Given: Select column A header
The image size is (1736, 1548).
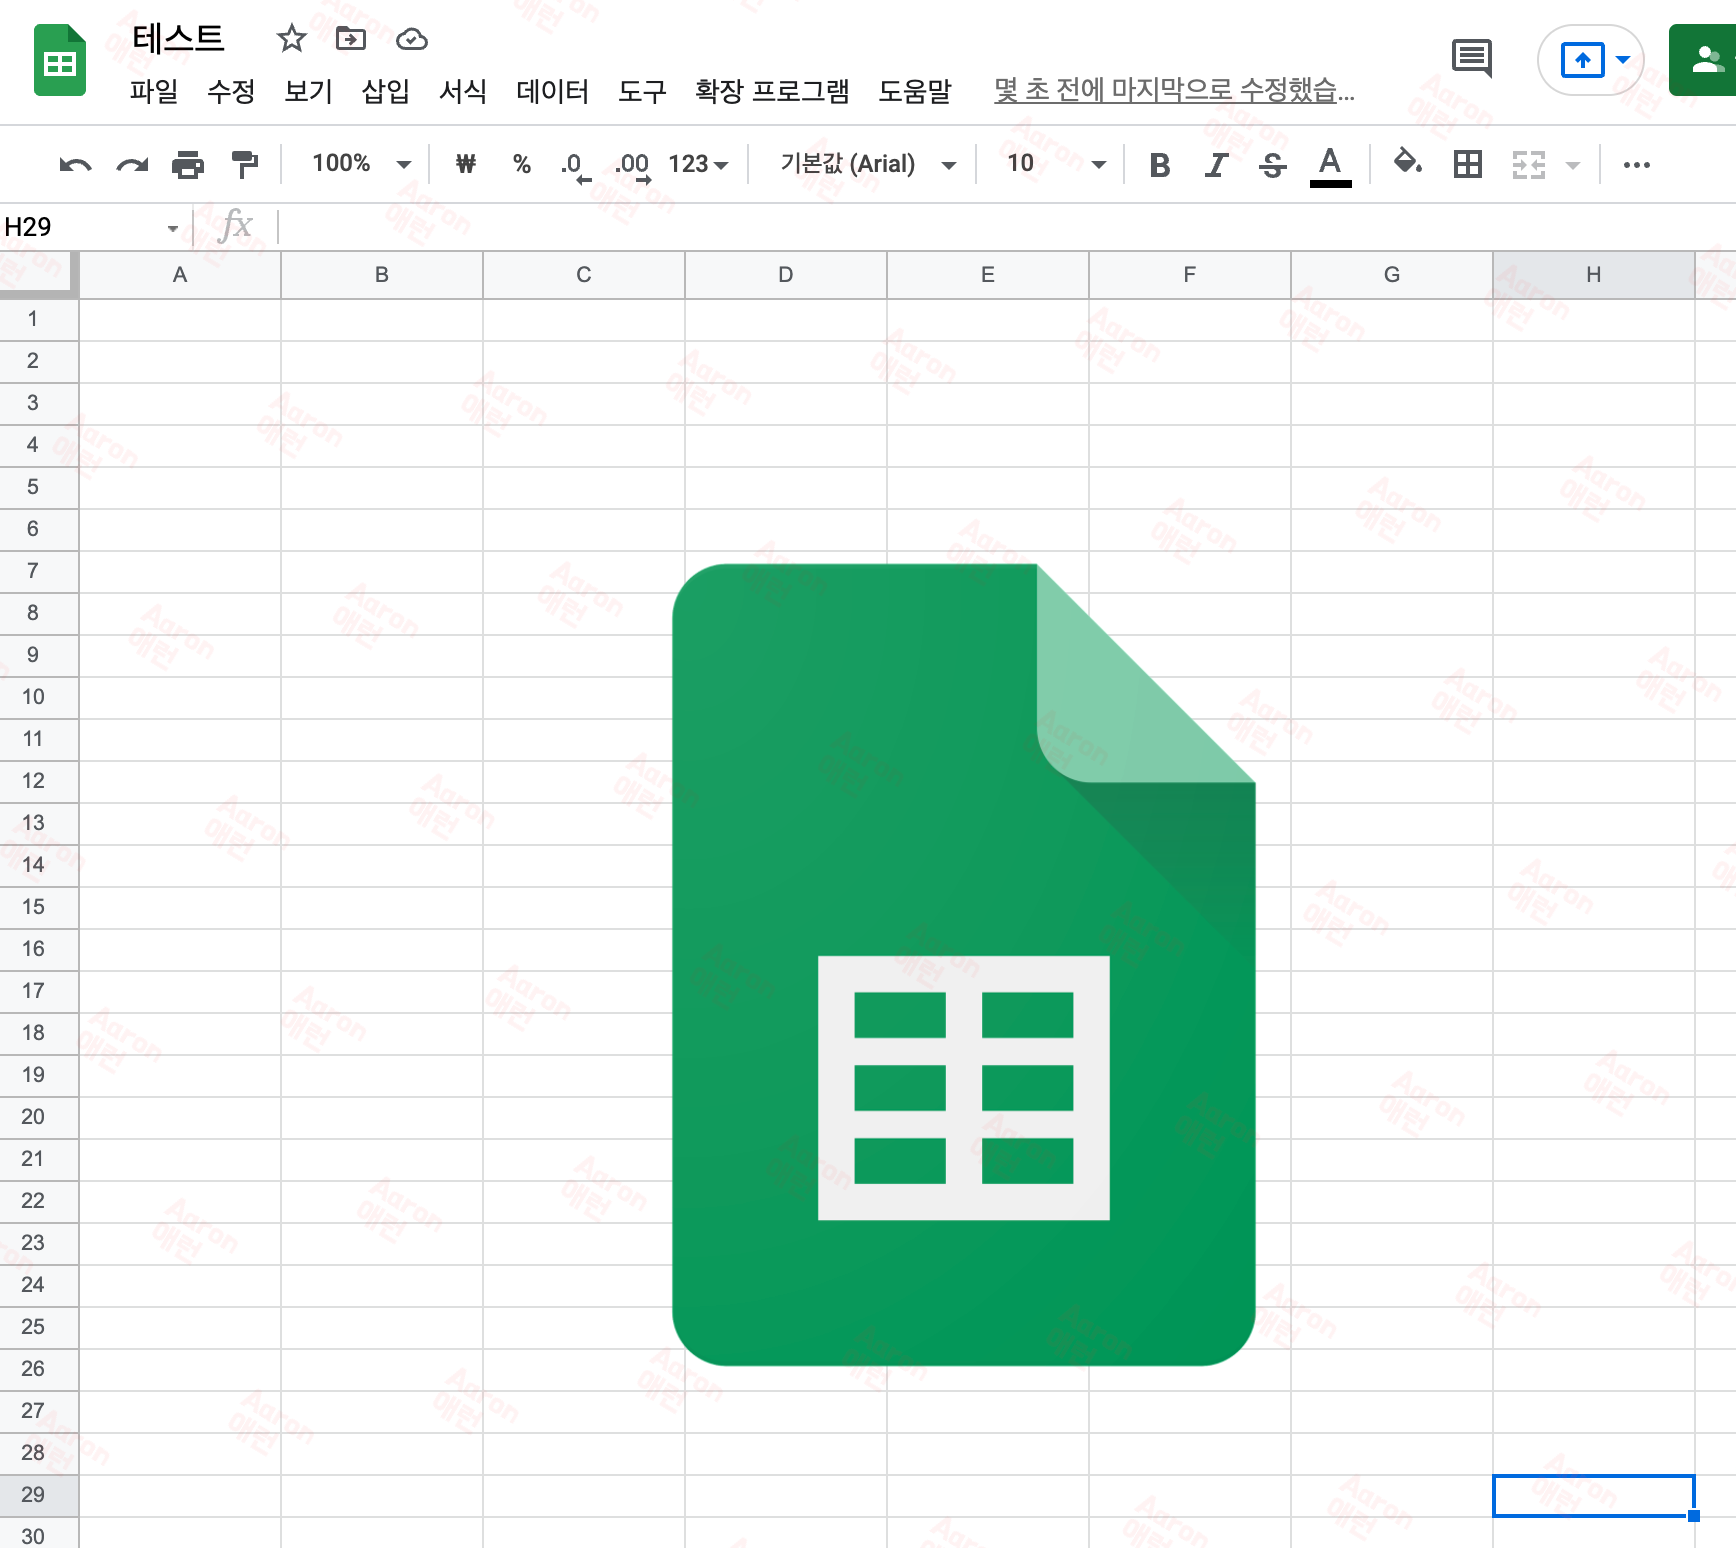Looking at the screenshot, I should [180, 275].
